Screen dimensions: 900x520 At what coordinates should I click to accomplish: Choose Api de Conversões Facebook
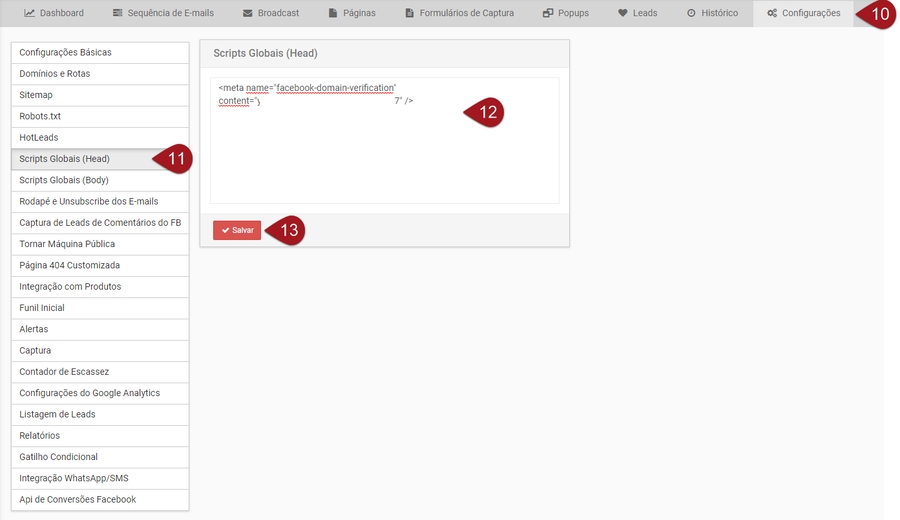(x=77, y=499)
